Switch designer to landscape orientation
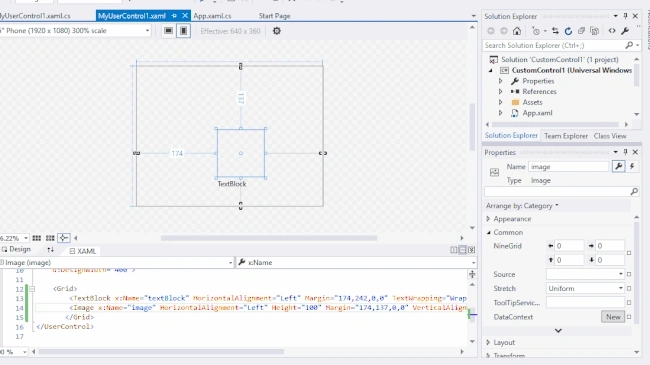 [x=168, y=31]
